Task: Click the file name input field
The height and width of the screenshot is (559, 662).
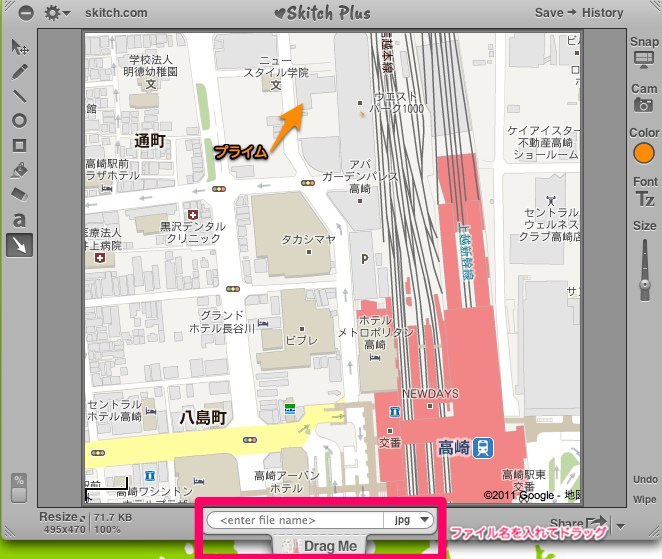Action: [296, 520]
